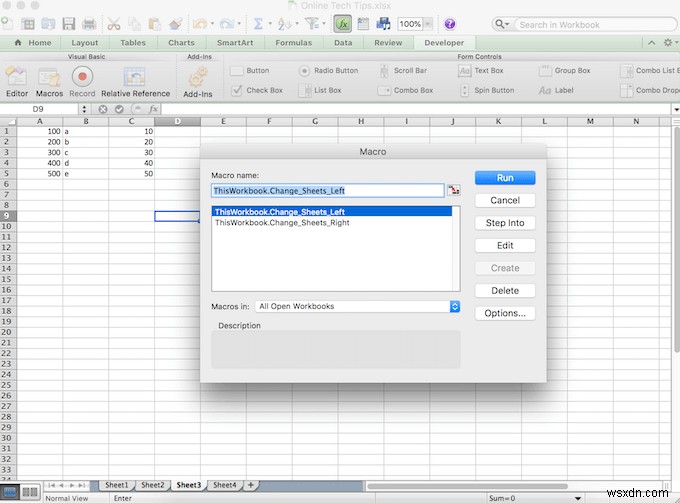Start the Record macro button
Screen dimensions: 680x503
tap(82, 76)
